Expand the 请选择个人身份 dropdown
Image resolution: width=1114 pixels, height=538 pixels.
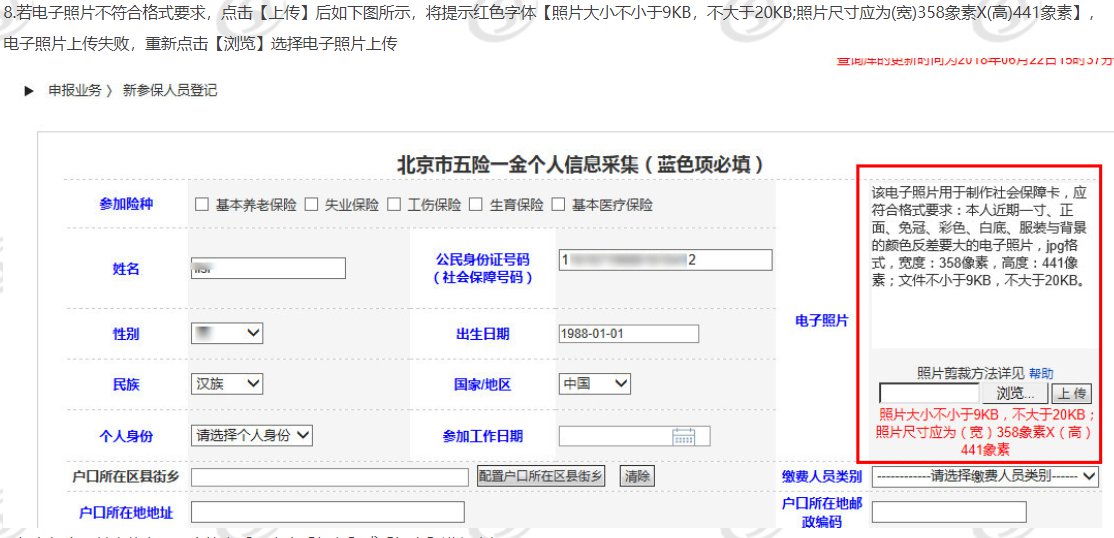click(252, 435)
